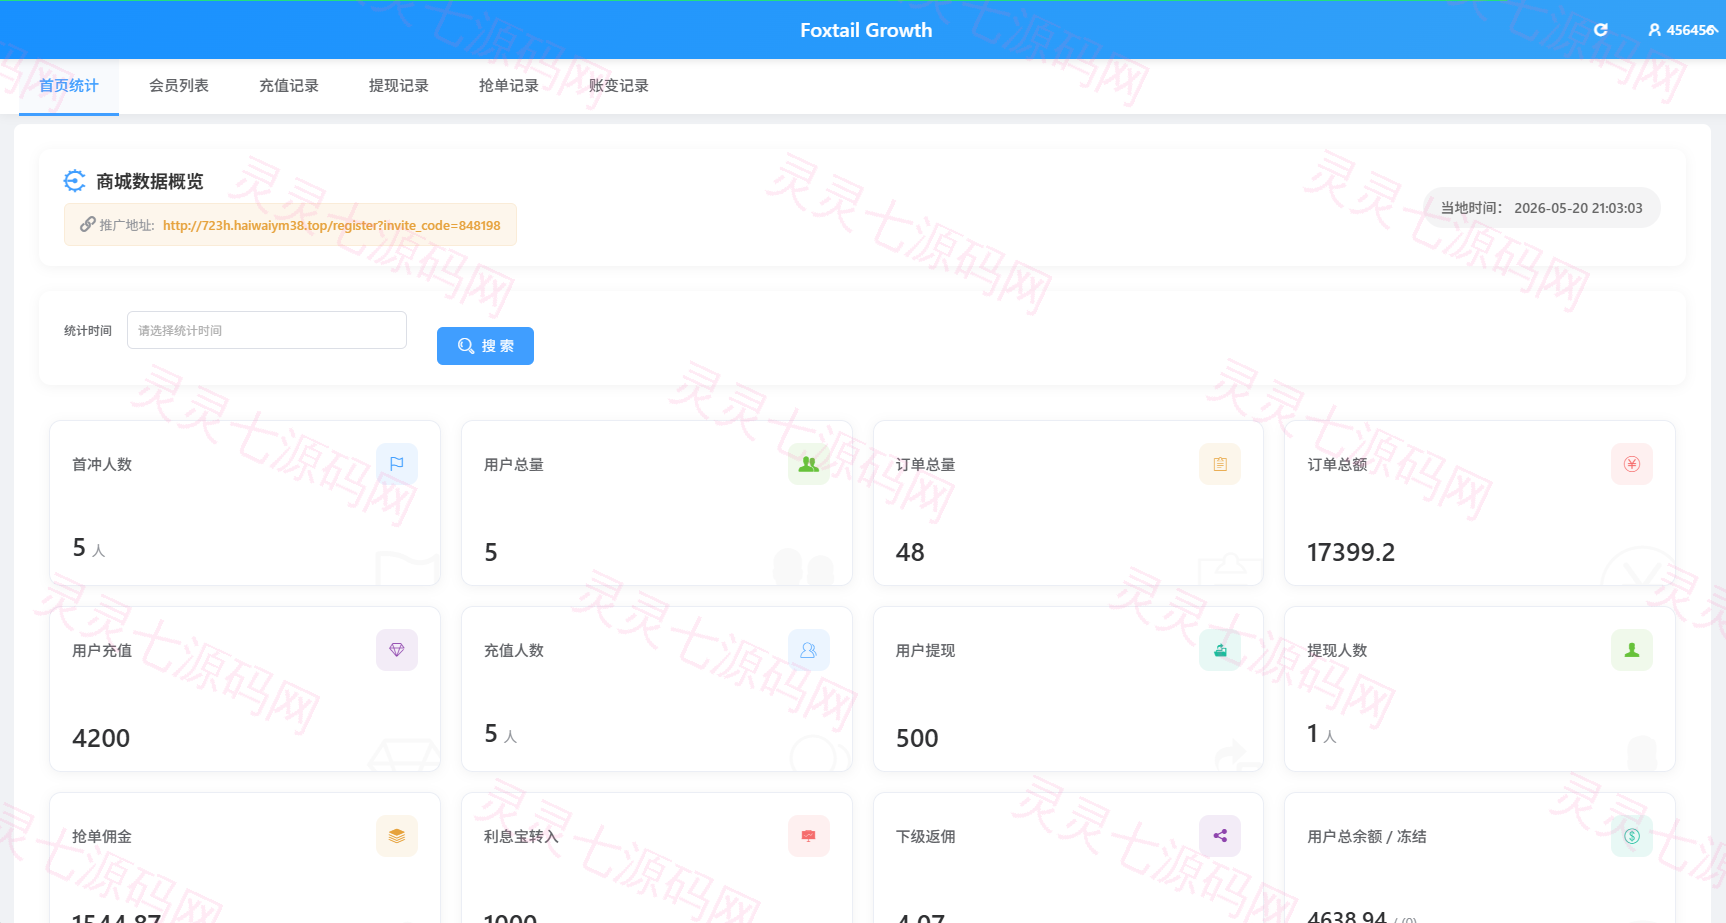Click the flag icon on 首冲人数 card
Screen dimensions: 1726x923
click(397, 464)
